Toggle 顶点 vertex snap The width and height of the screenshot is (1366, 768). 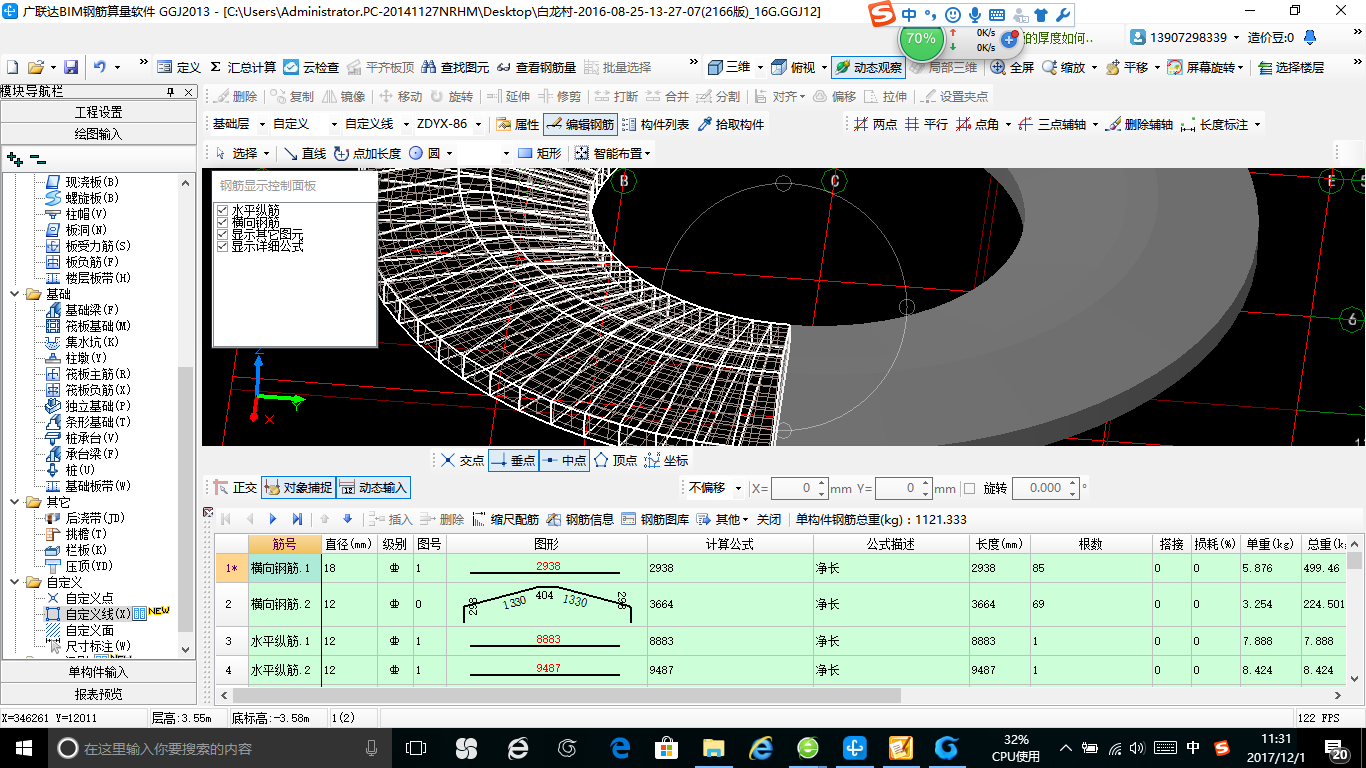[615, 460]
